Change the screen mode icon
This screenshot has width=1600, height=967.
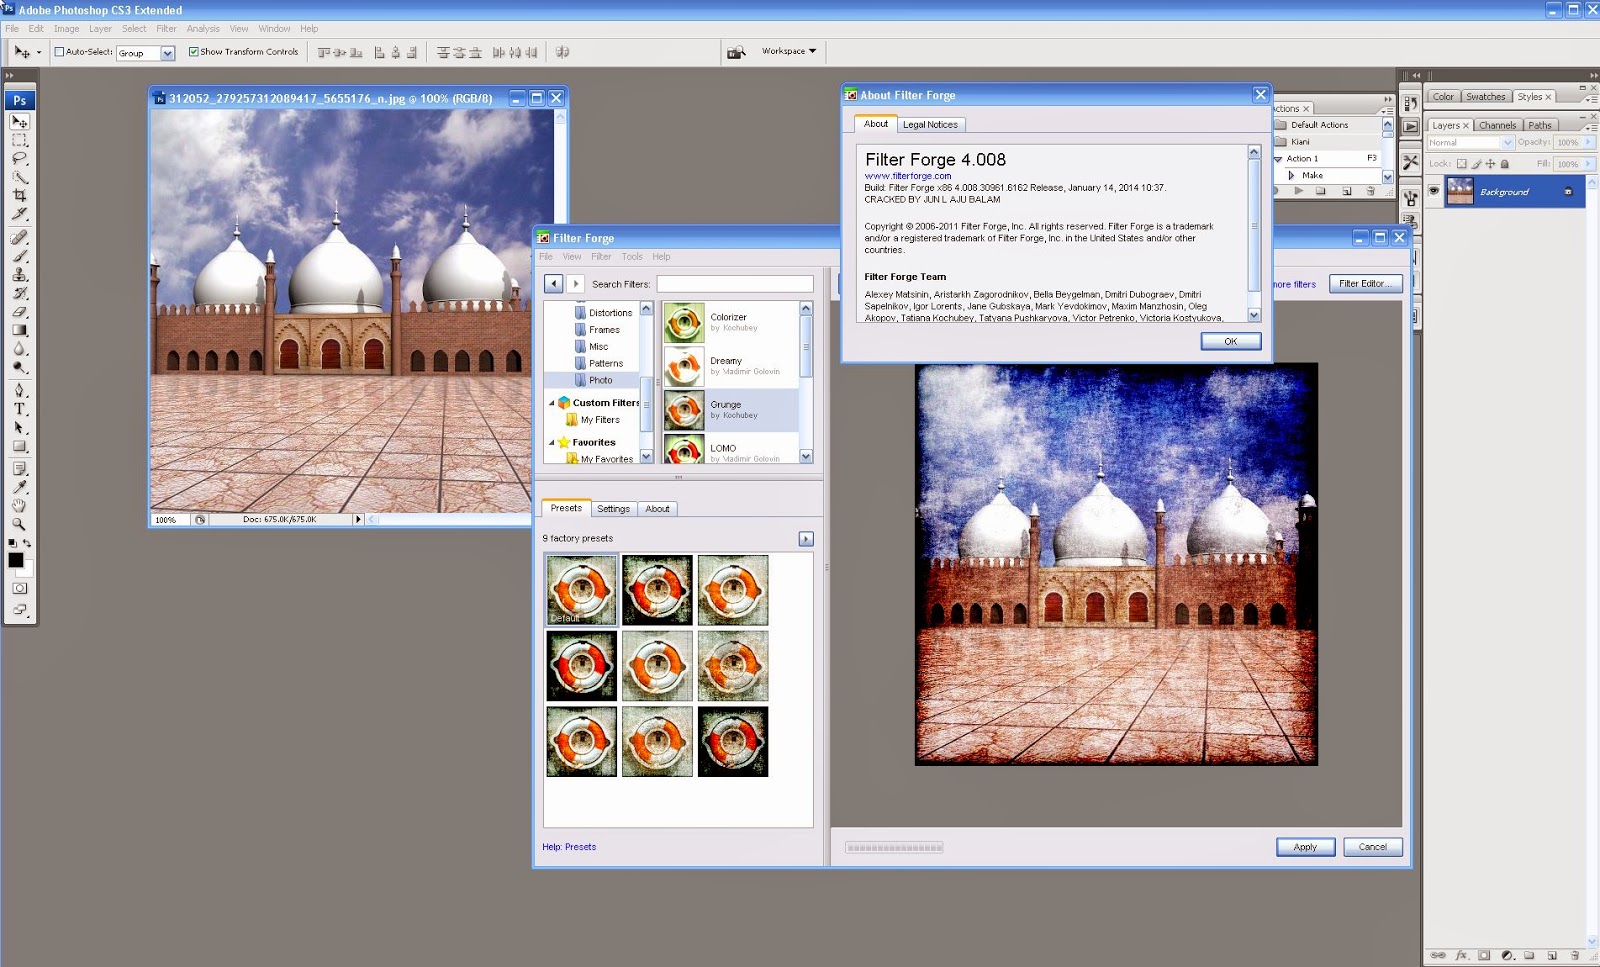(19, 610)
